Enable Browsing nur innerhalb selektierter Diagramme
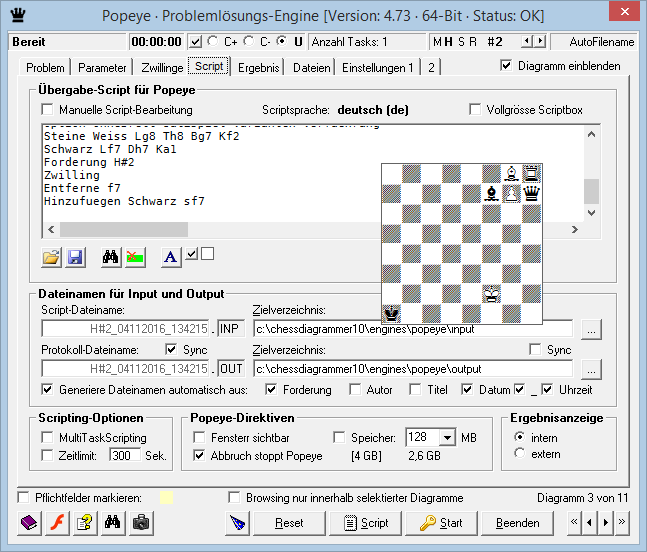Screen dimensions: 647x552 click(234, 498)
